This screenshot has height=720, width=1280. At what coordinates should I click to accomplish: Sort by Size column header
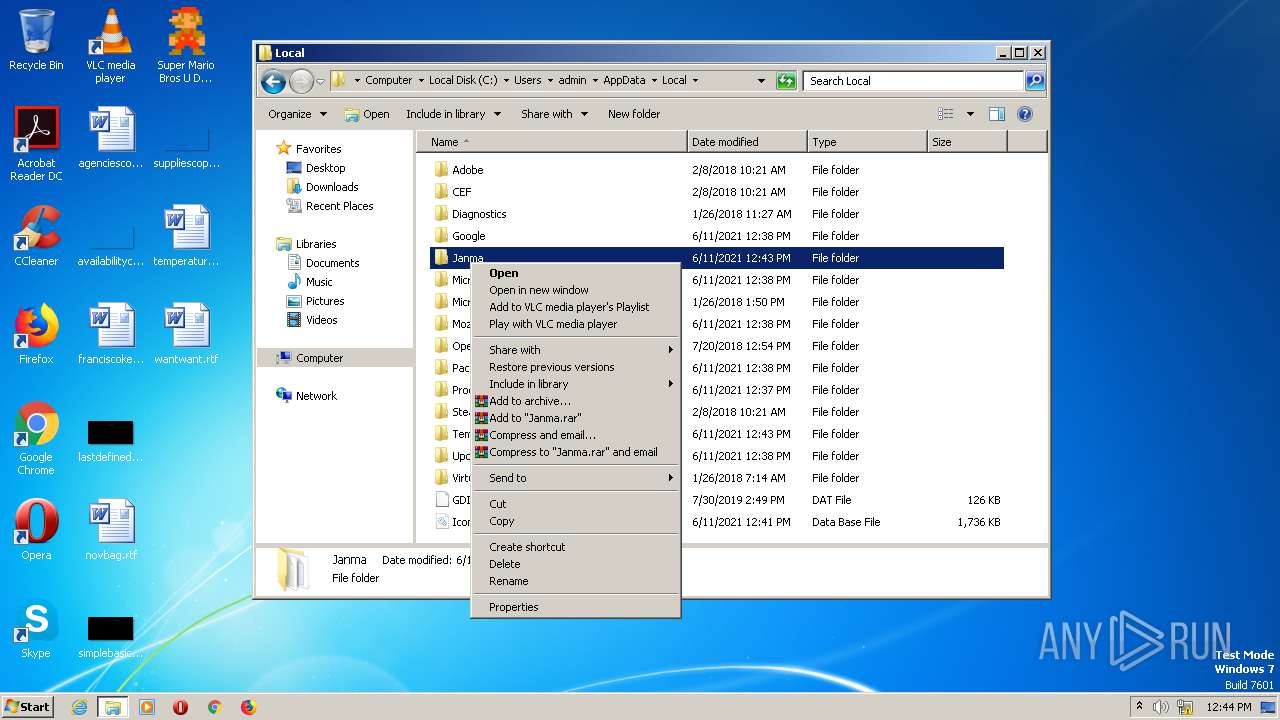tap(967, 142)
